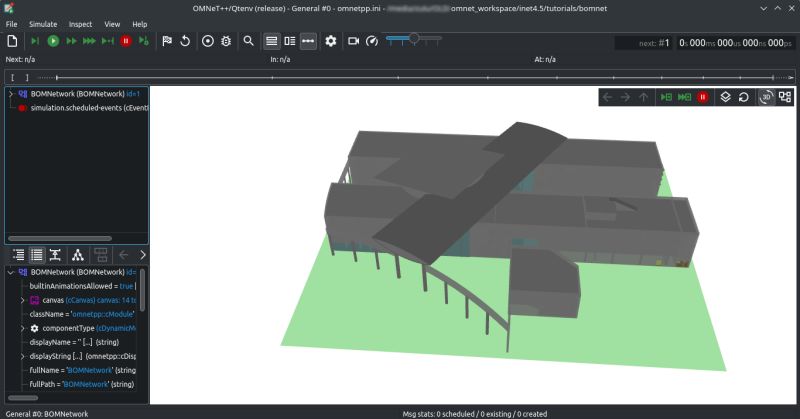
Task: Click the run until button in main toolbar
Action: pos(108,41)
